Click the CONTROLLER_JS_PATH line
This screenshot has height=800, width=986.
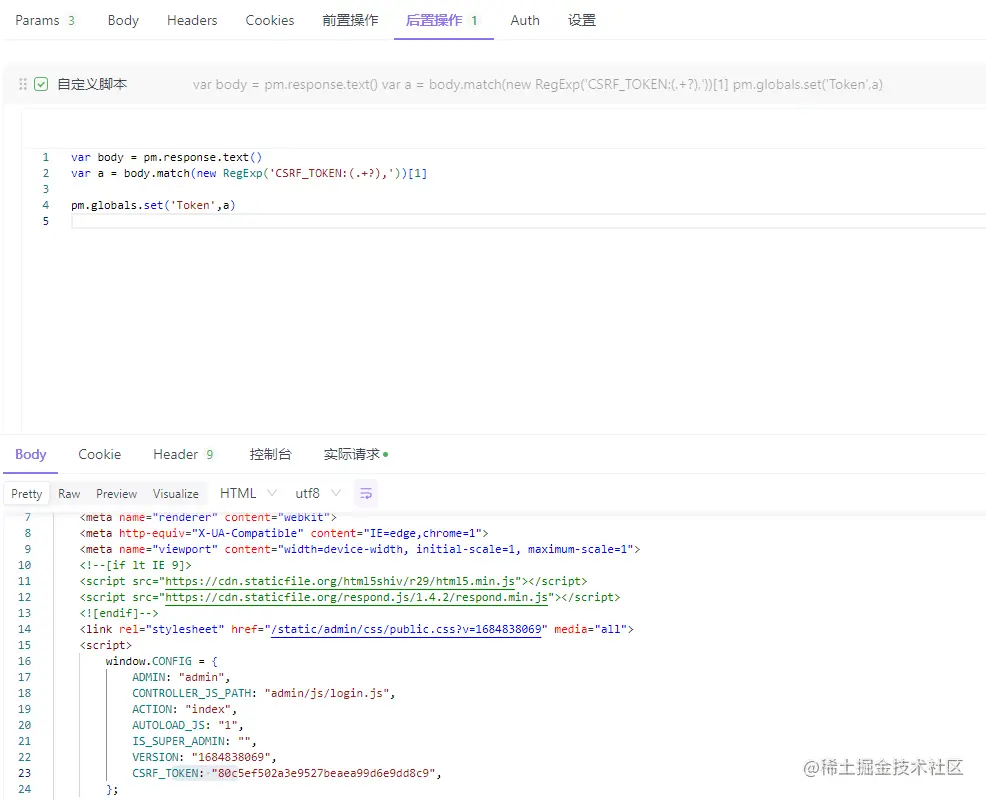tap(263, 693)
